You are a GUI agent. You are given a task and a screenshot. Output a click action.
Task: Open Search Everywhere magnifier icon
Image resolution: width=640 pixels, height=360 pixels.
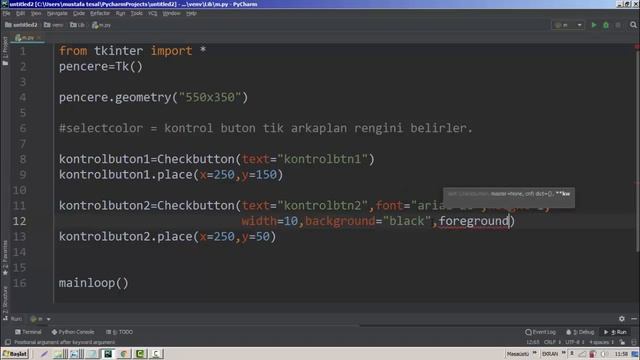[x=633, y=25]
